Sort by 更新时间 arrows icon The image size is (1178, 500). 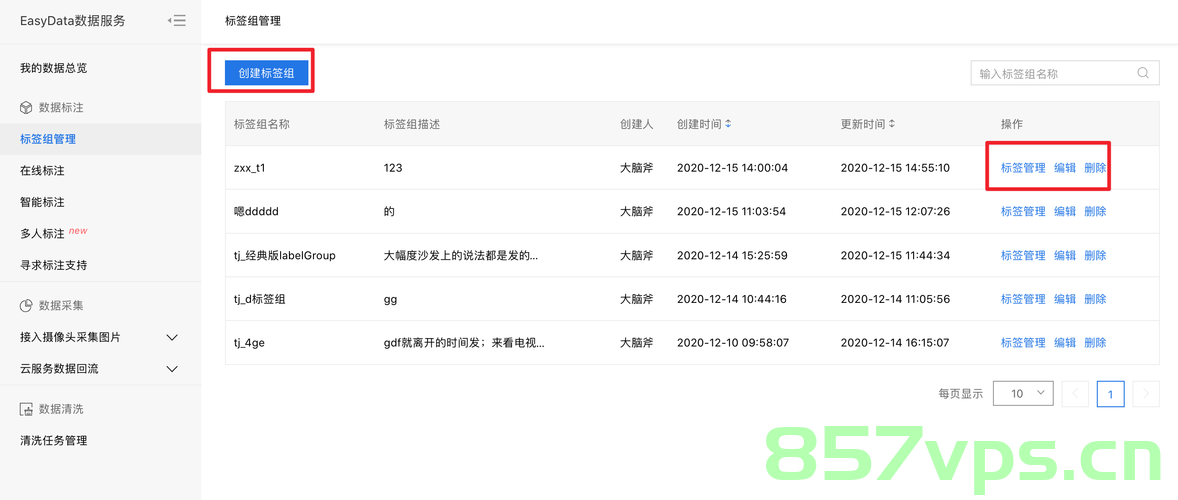click(892, 124)
